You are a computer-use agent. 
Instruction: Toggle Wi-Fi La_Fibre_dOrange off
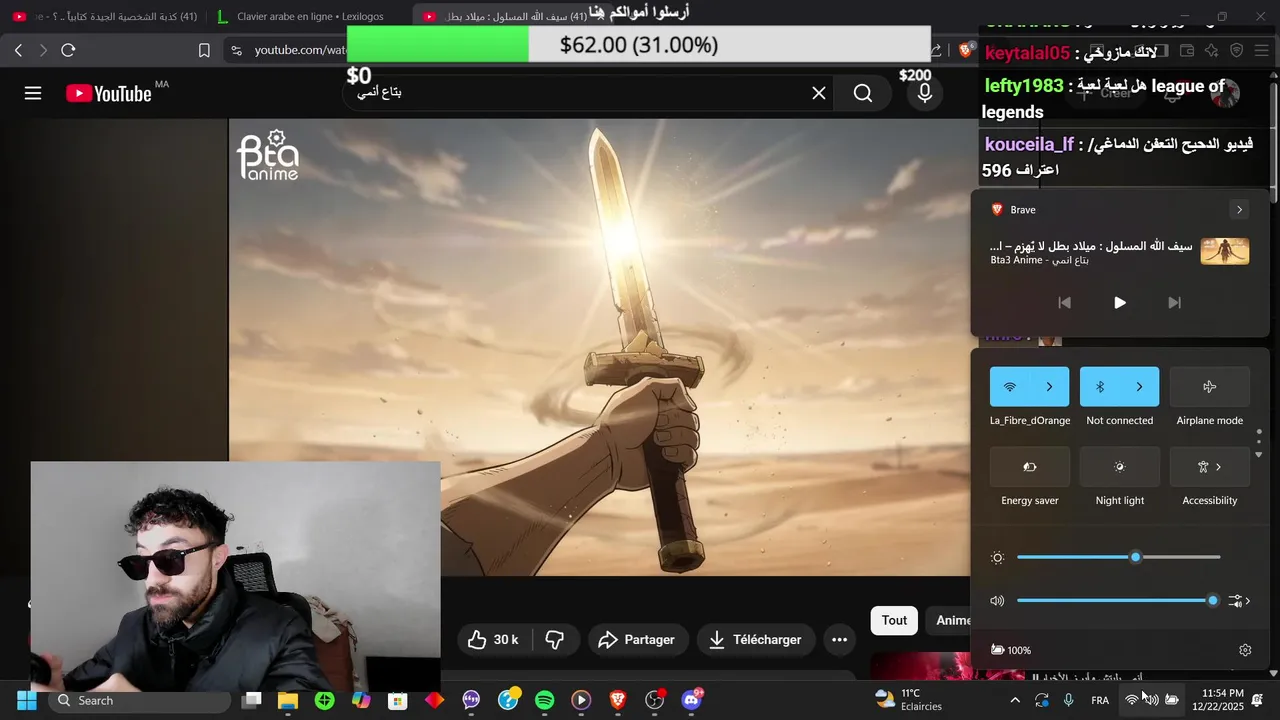click(1010, 387)
